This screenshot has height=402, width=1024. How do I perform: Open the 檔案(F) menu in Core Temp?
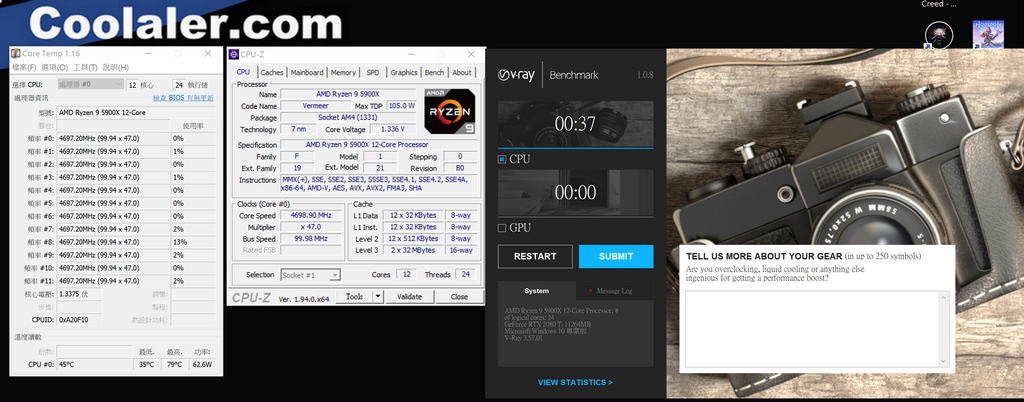24,67
